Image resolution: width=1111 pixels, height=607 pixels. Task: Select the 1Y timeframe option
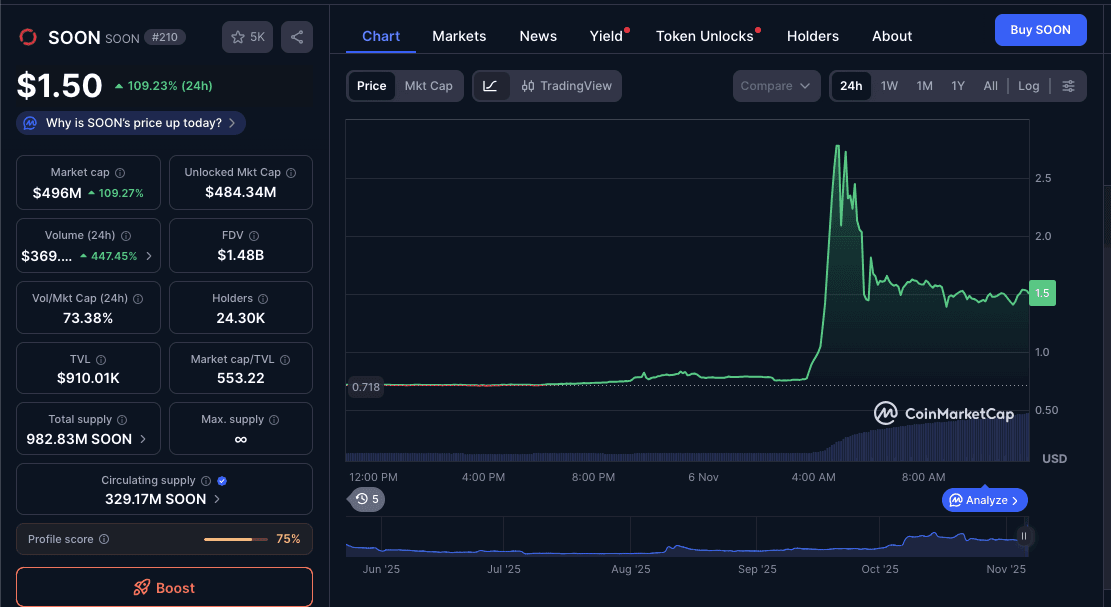[x=957, y=86]
